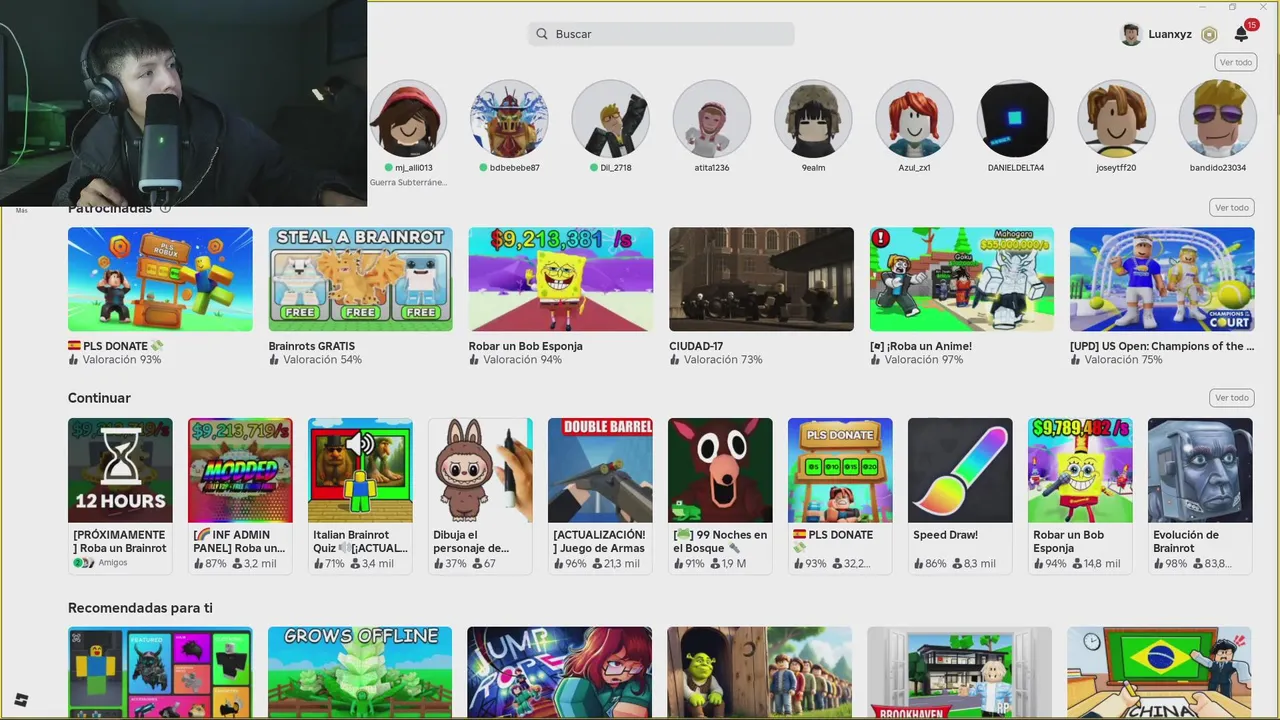Click the info icon beside Patrocinadas
This screenshot has width=1280, height=720.
coord(165,208)
